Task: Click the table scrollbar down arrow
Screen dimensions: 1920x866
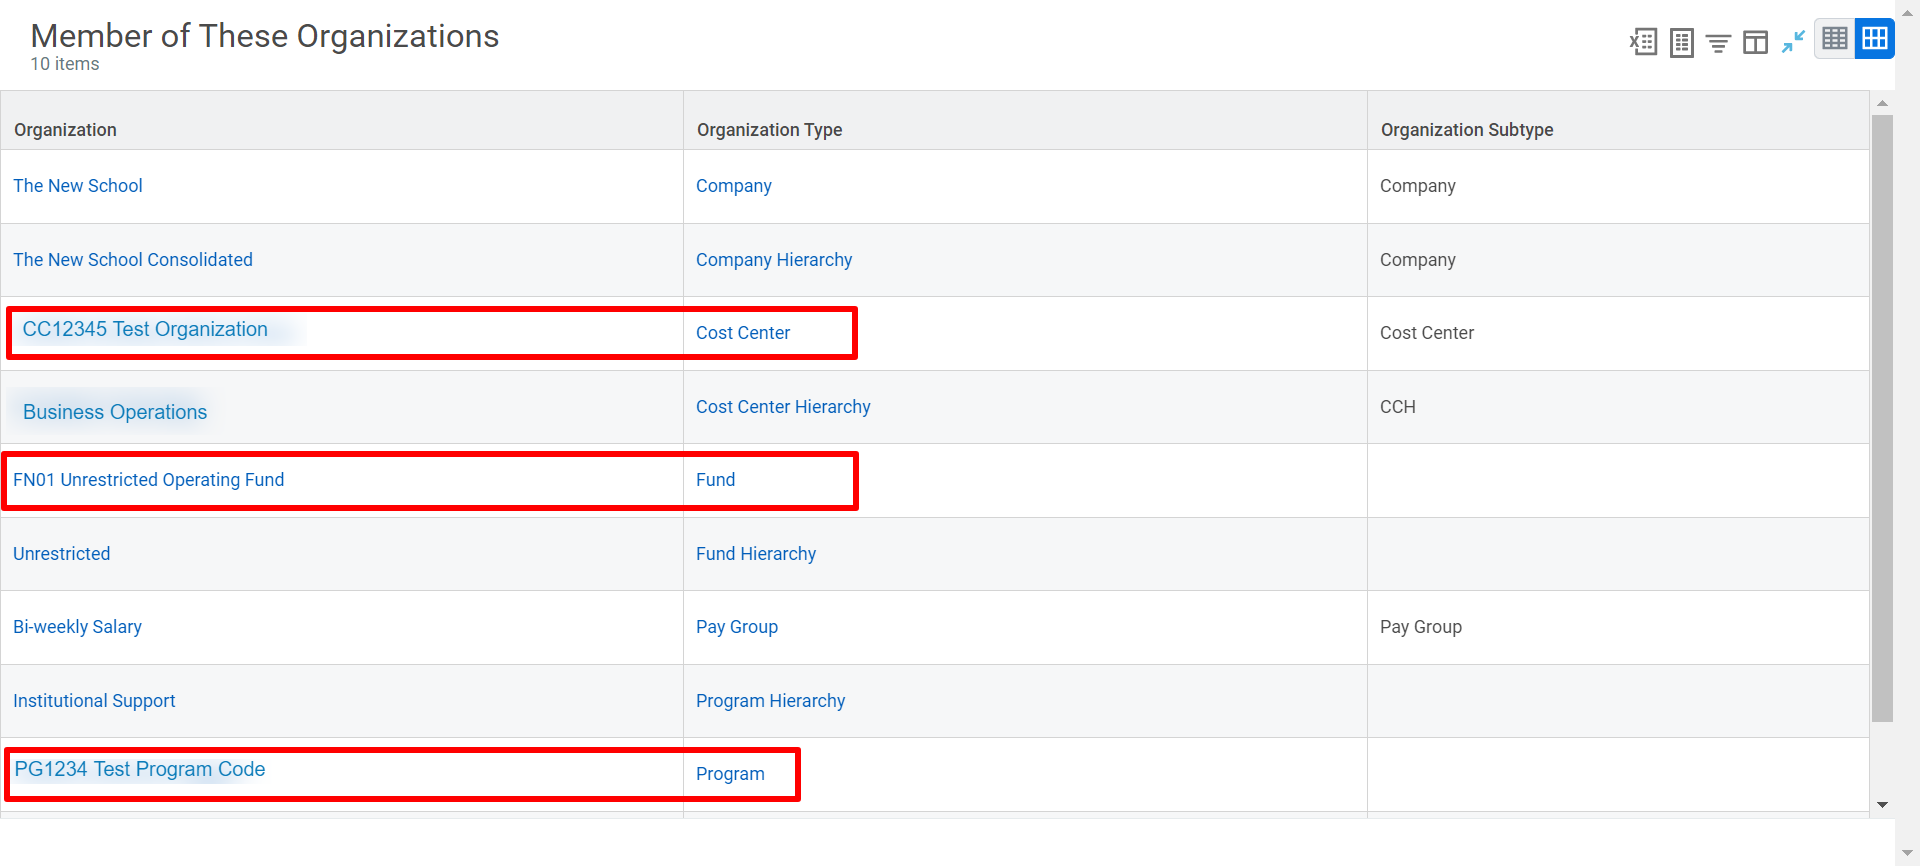Action: pos(1882,805)
